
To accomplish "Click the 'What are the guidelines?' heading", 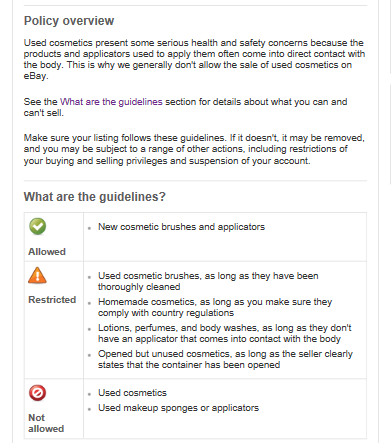I will point(95,197).
